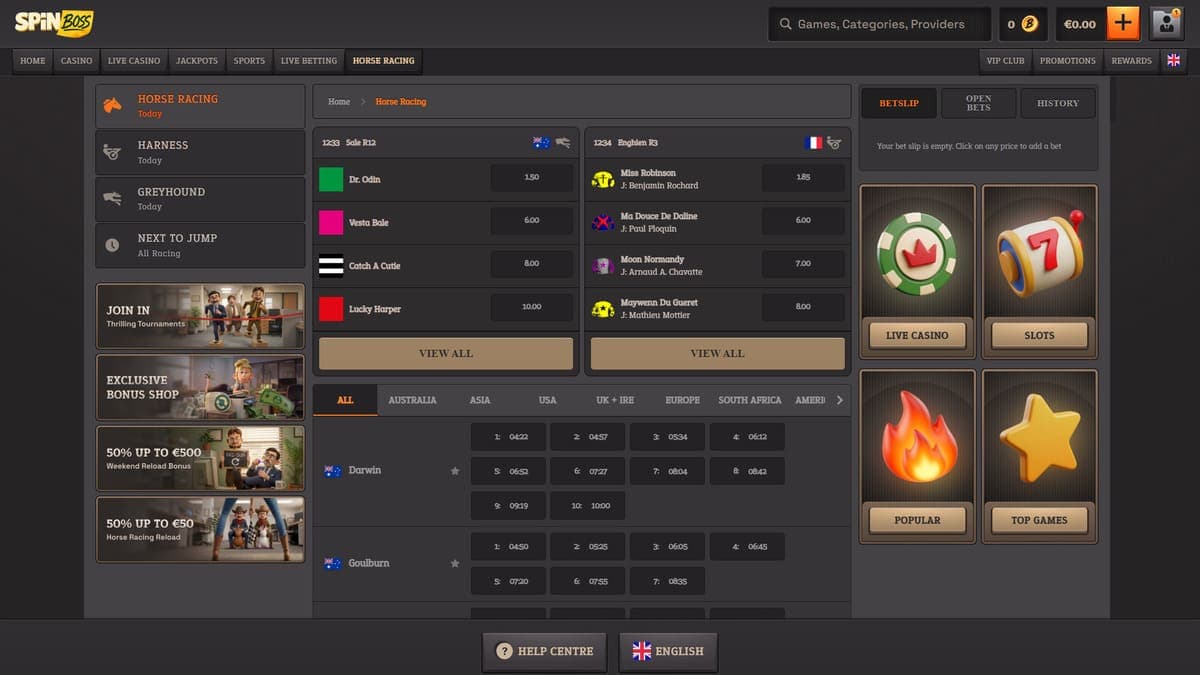Select Lucky Harper red silk swatch

(331, 309)
